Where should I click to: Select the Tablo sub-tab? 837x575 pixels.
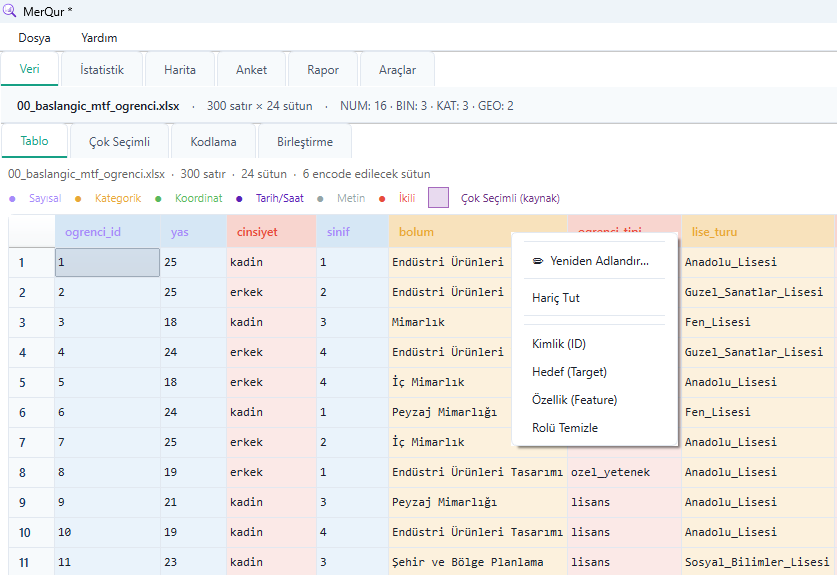coord(34,141)
